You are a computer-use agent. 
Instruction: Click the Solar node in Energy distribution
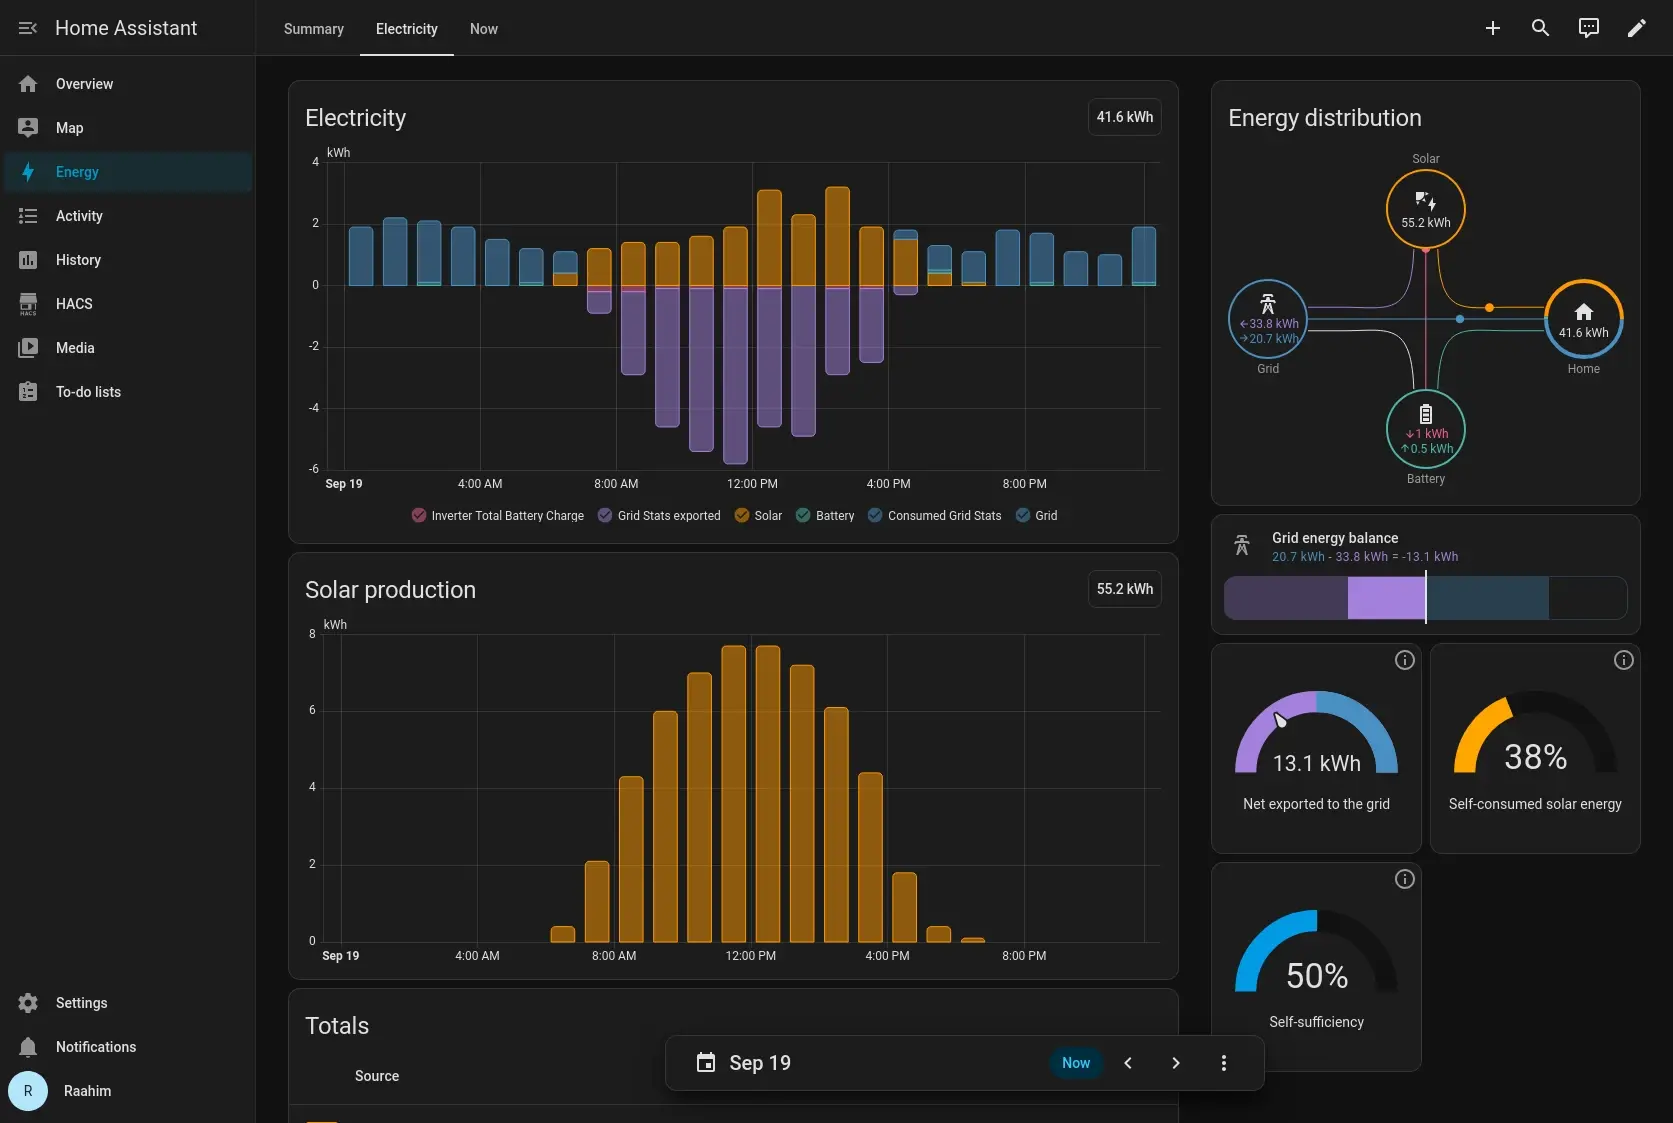(1426, 210)
